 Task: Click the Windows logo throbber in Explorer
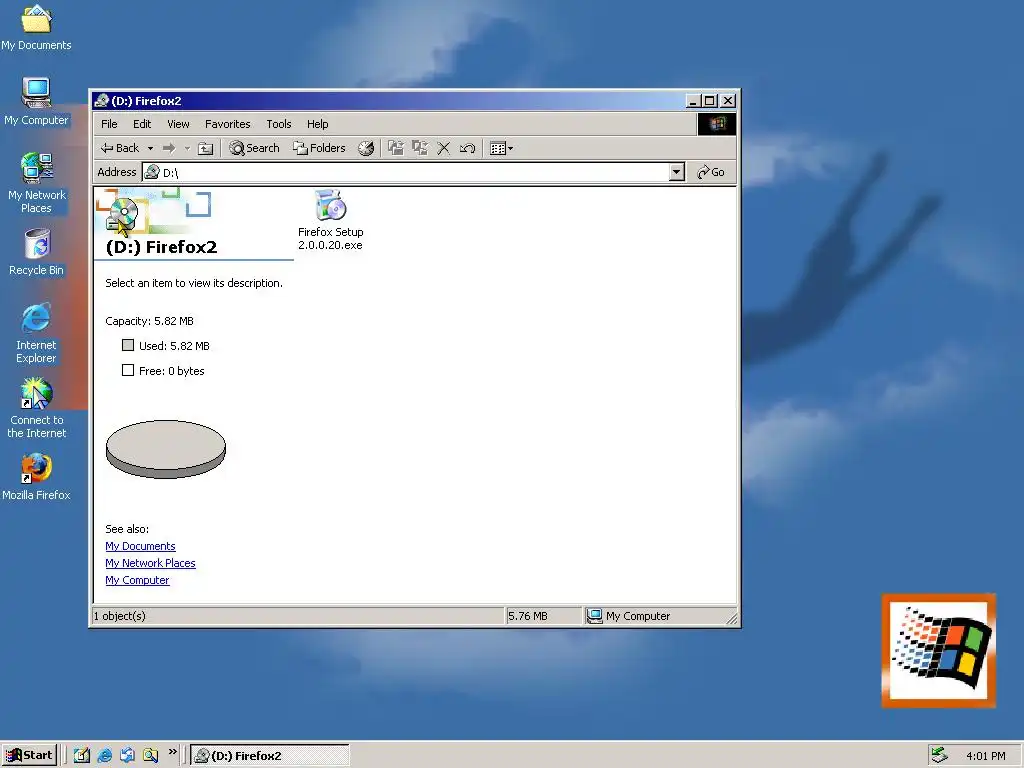tap(716, 124)
